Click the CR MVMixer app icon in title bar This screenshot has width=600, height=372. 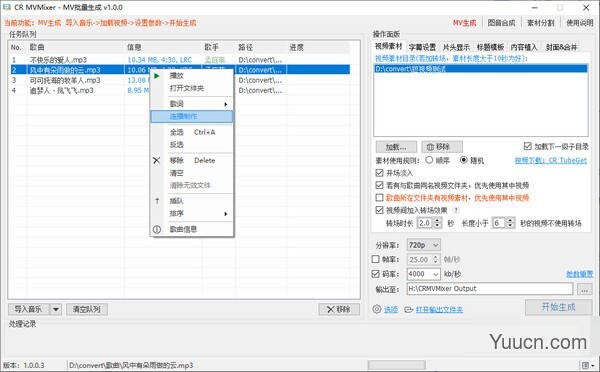(x=7, y=7)
